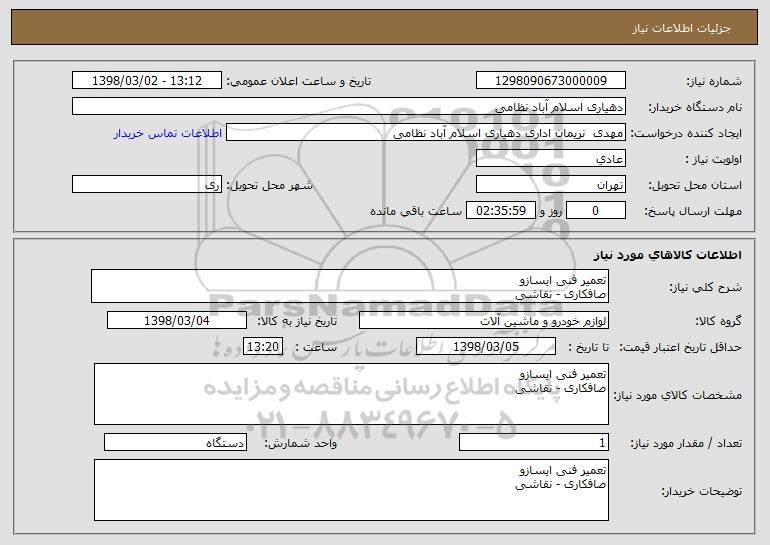Click section heading اطلاعات کالاهای مورد نیاز

coord(667,255)
